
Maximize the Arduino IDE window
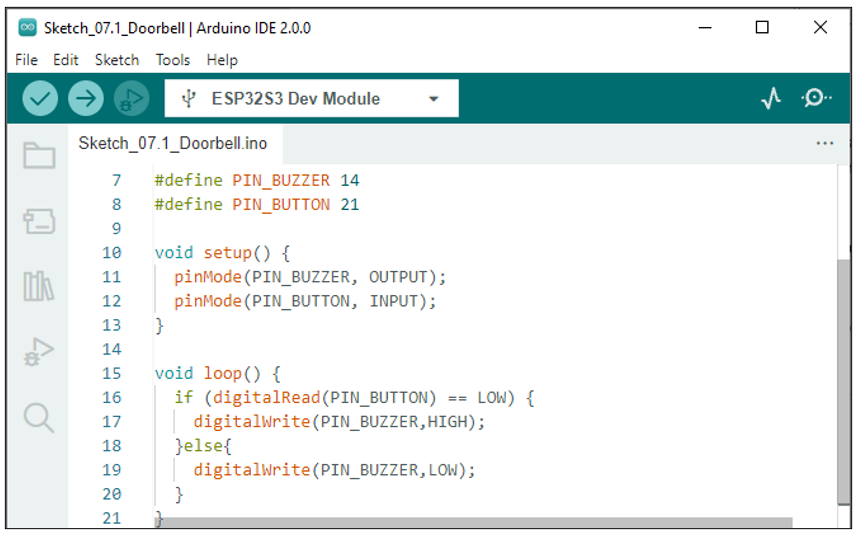pyautogui.click(x=762, y=27)
